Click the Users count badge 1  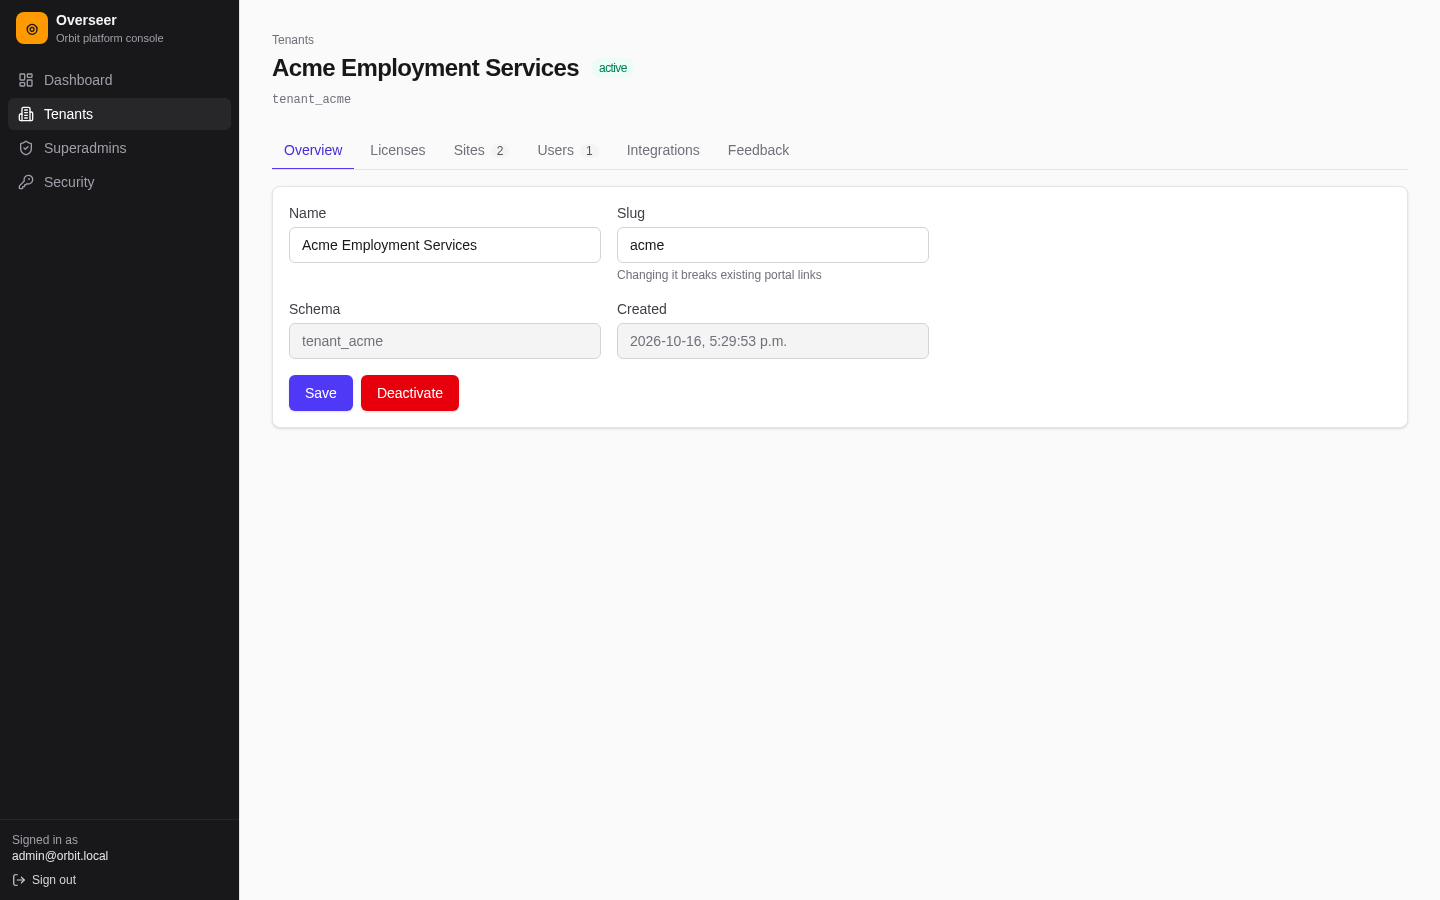(x=589, y=151)
